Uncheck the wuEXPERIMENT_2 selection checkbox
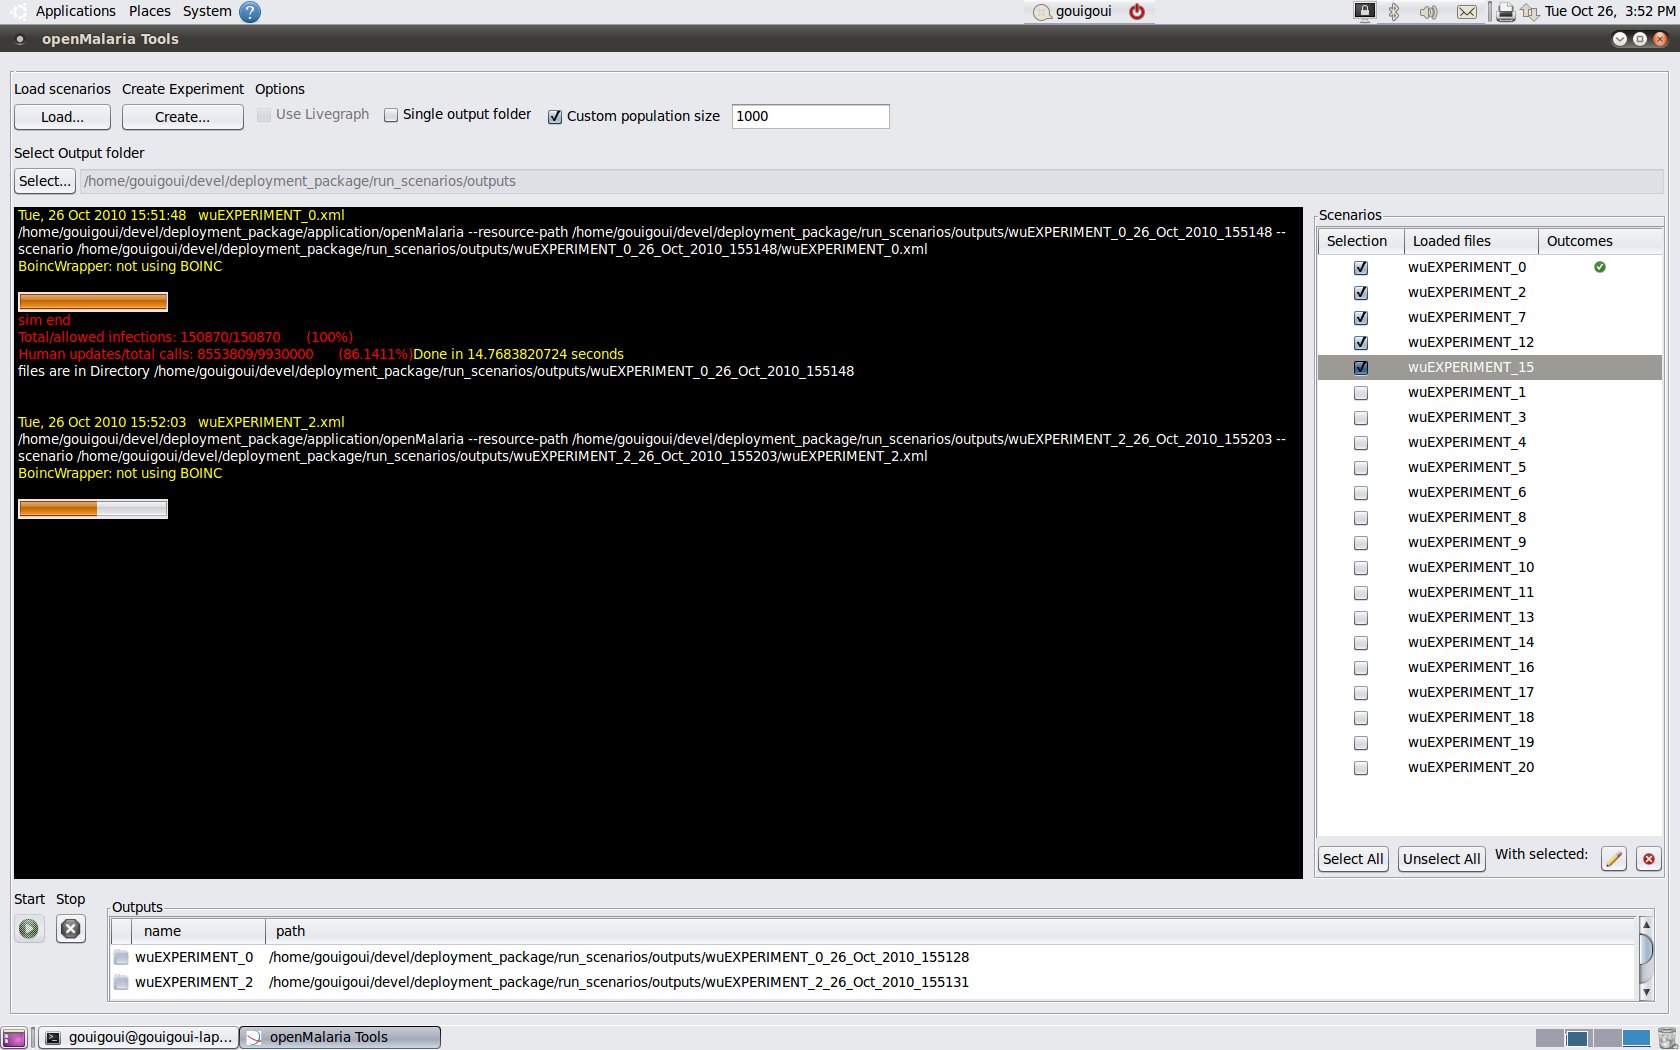The image size is (1680, 1050). click(1361, 293)
